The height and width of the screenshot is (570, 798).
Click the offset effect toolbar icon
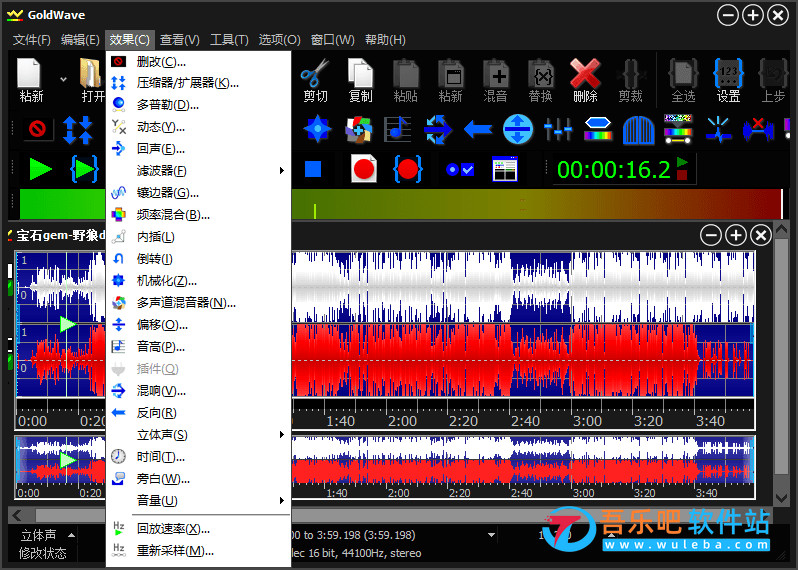(518, 129)
